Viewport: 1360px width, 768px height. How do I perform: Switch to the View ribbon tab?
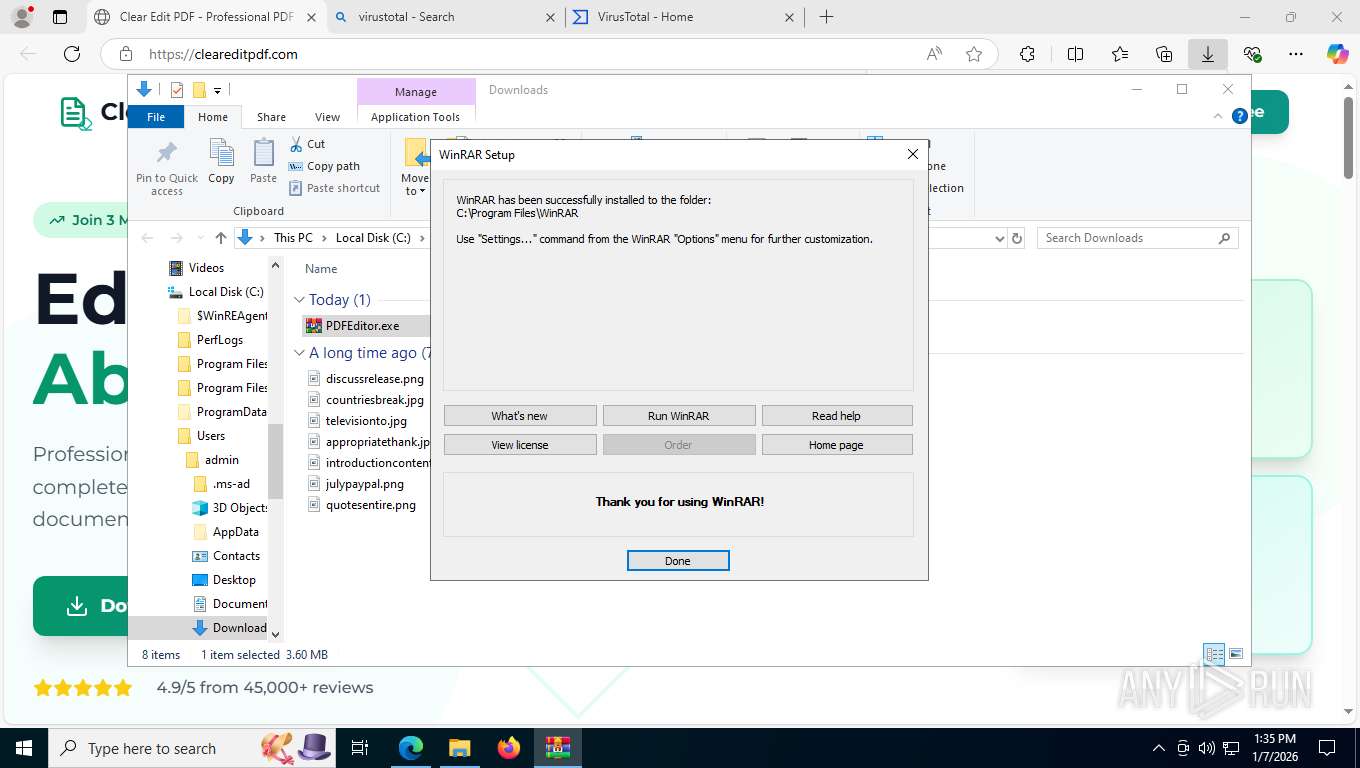click(328, 117)
